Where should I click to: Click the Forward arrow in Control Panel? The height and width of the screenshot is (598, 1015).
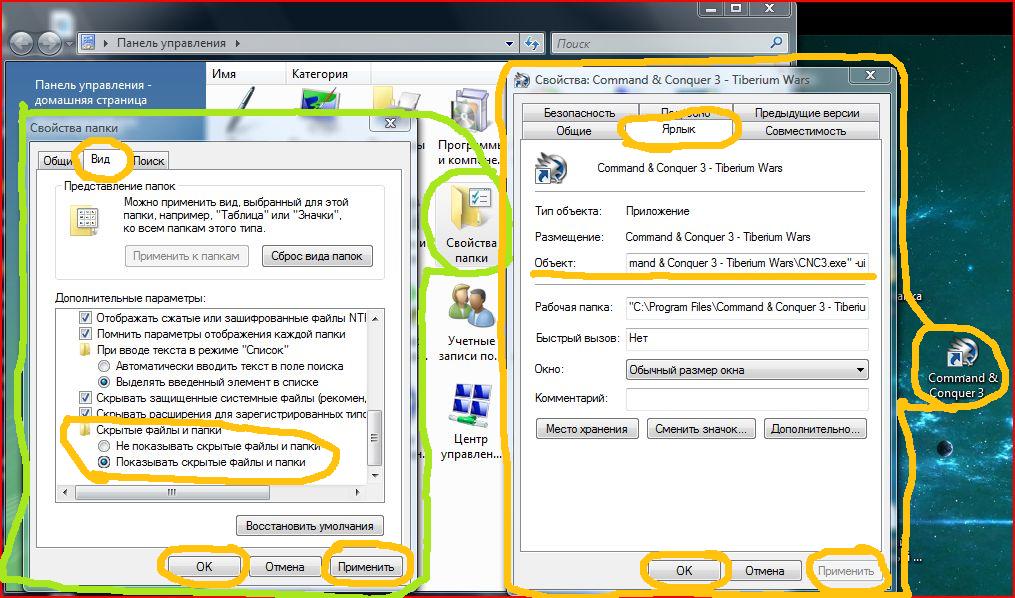[49, 44]
